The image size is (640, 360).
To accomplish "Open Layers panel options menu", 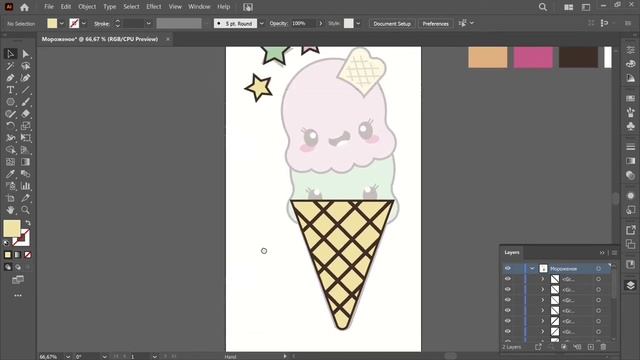I will pyautogui.click(x=615, y=253).
